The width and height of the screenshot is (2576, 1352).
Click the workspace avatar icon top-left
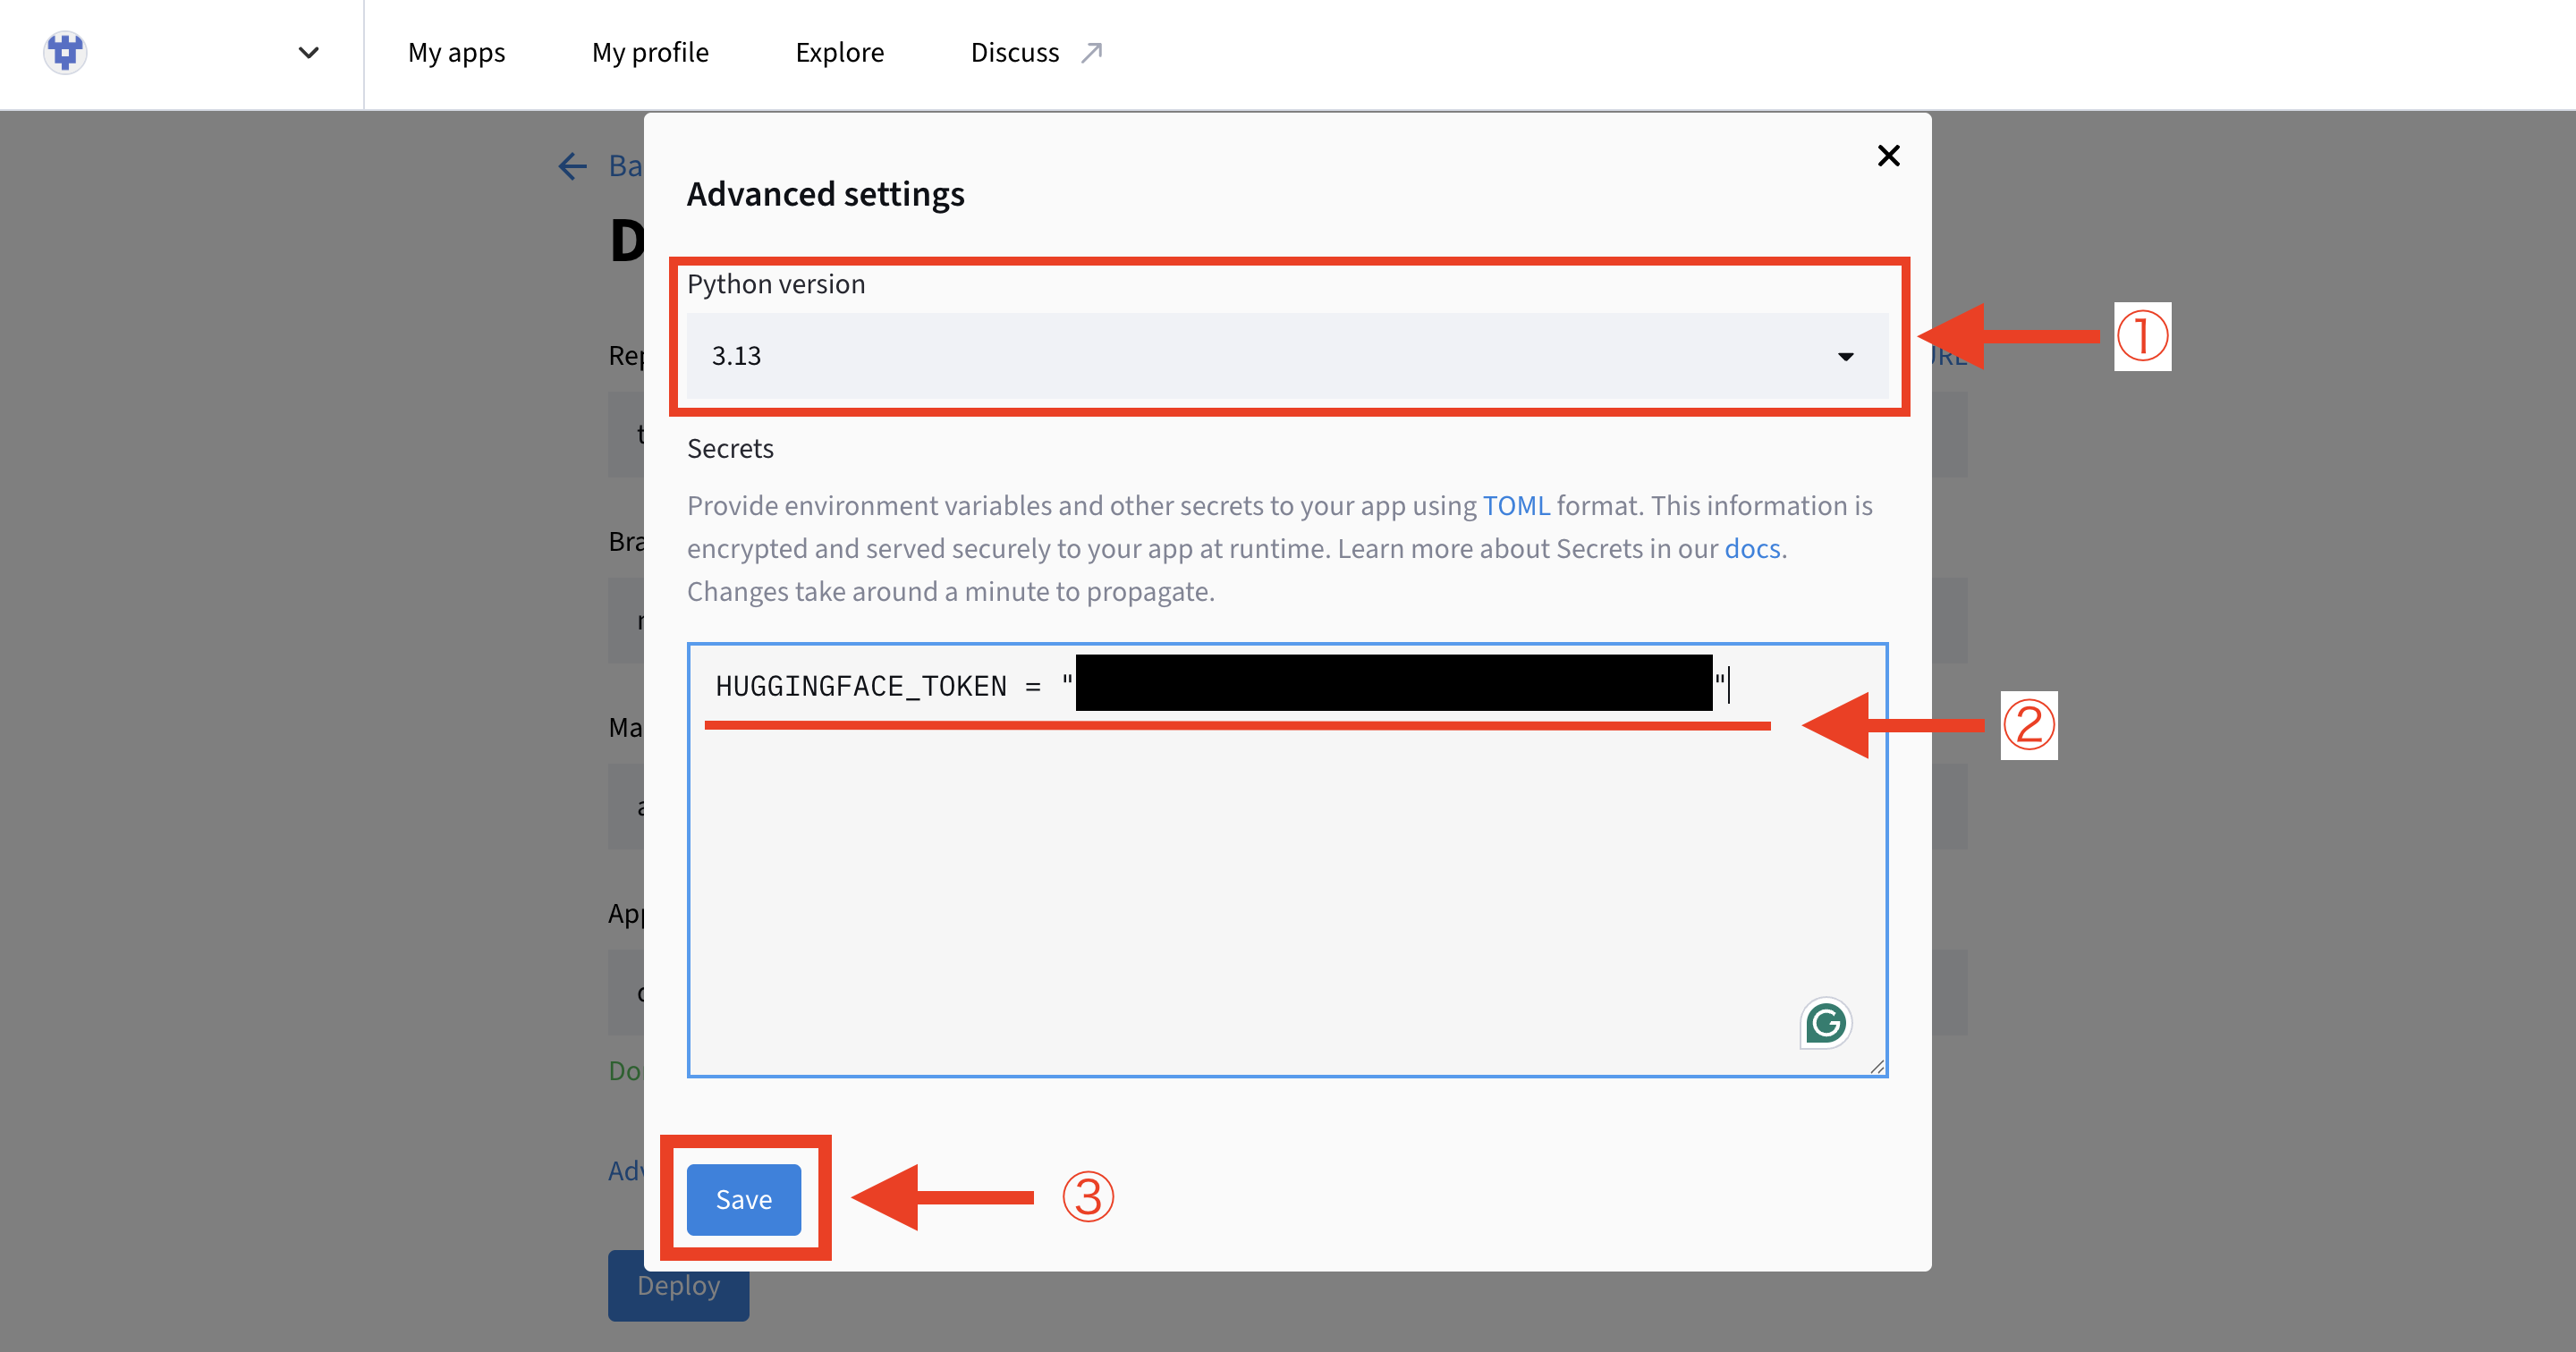64,52
